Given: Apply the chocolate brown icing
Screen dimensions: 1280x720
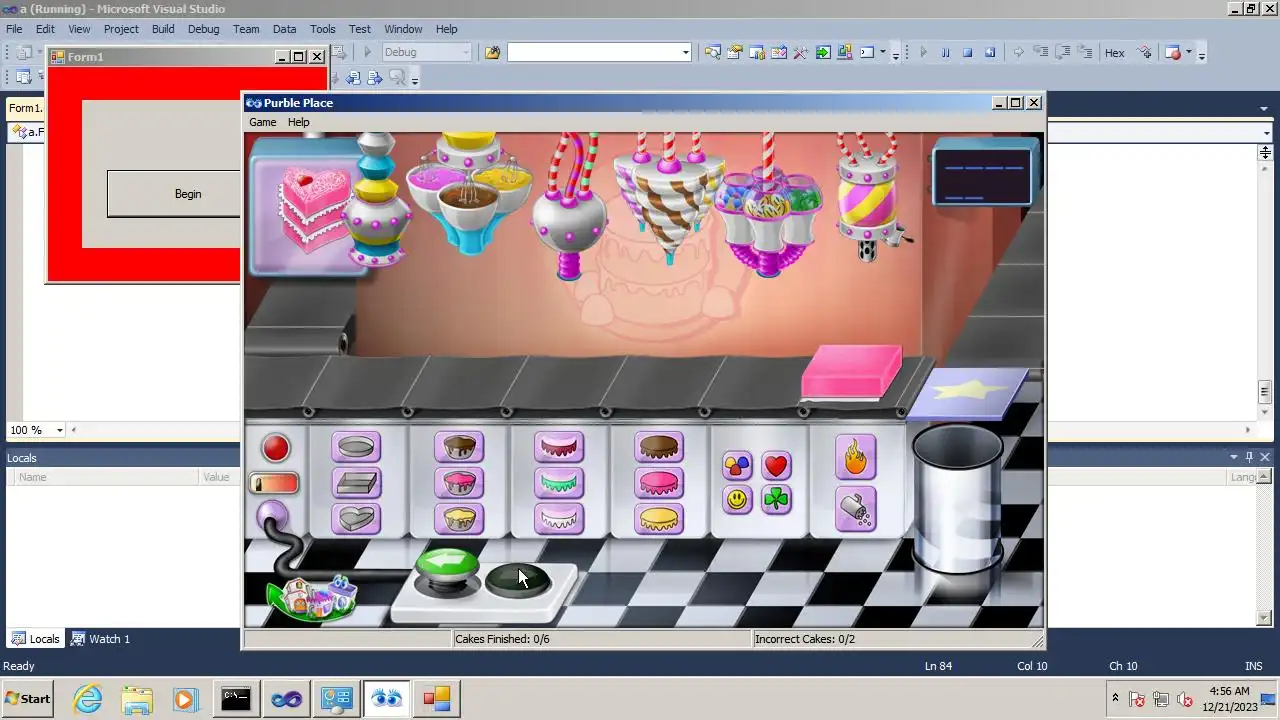Looking at the screenshot, I should coord(659,447).
